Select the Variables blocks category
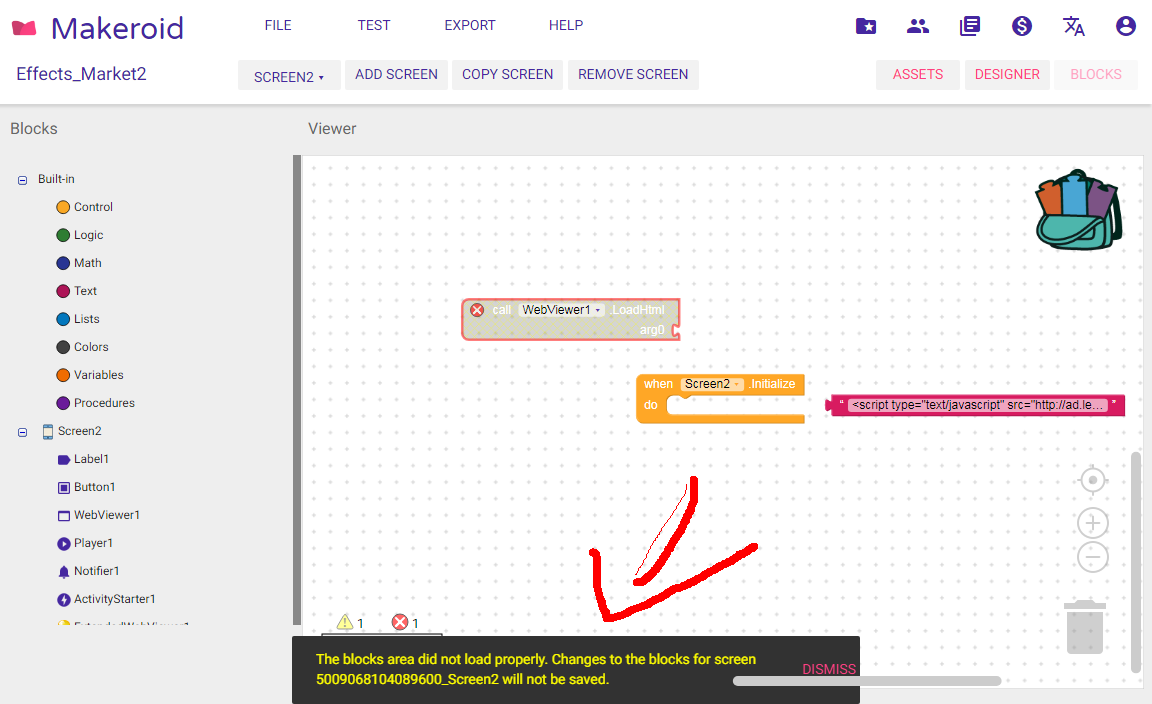 pos(90,375)
